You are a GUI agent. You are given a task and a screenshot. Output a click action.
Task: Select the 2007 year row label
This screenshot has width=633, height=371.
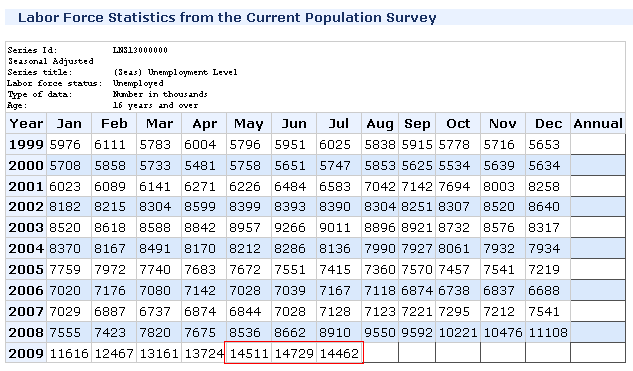(26, 311)
